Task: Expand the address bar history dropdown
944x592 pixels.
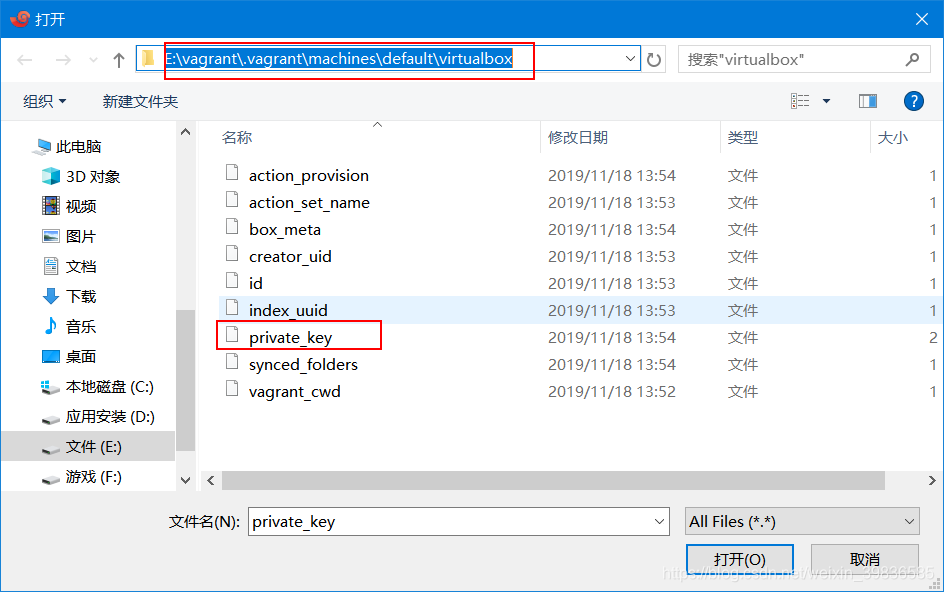Action: [630, 58]
